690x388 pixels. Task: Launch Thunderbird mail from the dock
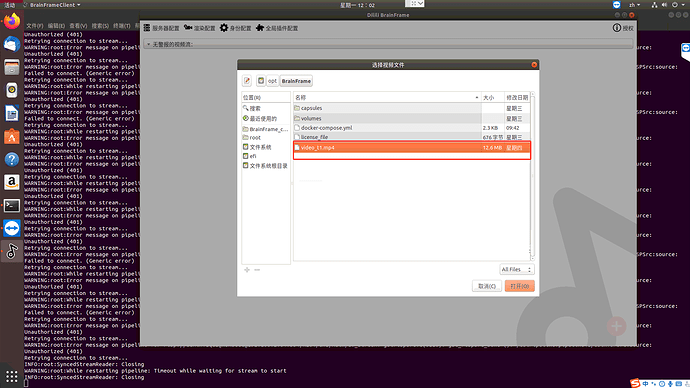click(x=12, y=44)
